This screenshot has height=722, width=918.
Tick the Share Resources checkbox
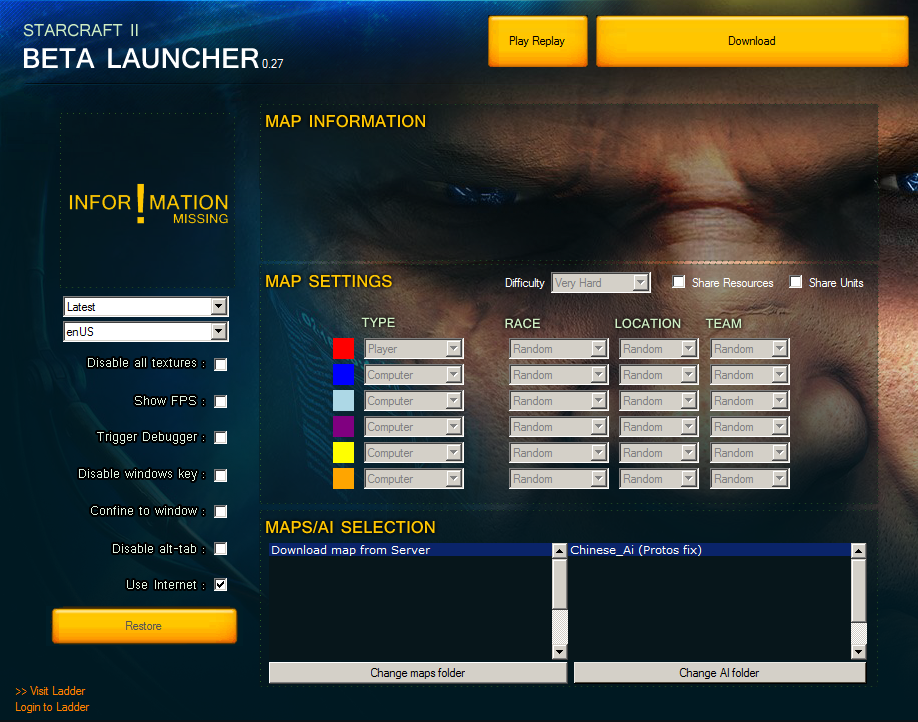679,282
